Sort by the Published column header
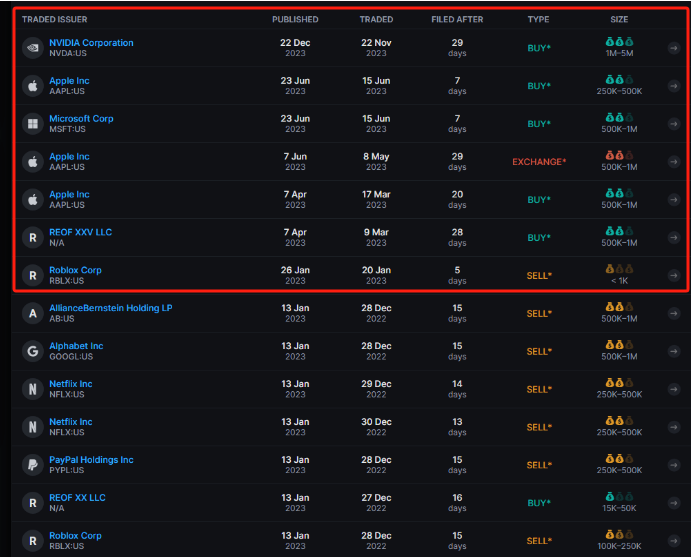 point(295,19)
